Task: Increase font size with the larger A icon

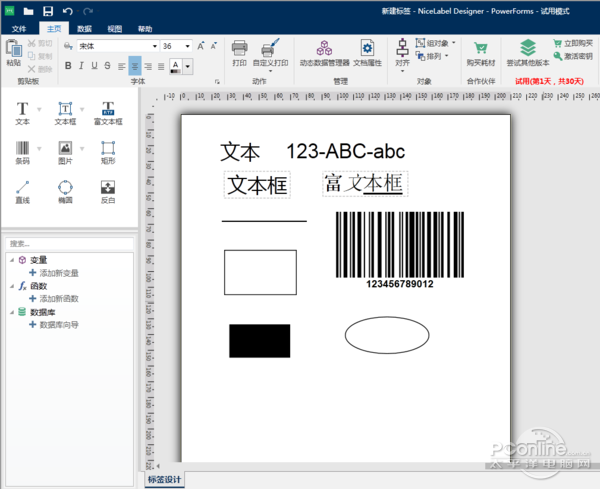Action: tap(201, 46)
